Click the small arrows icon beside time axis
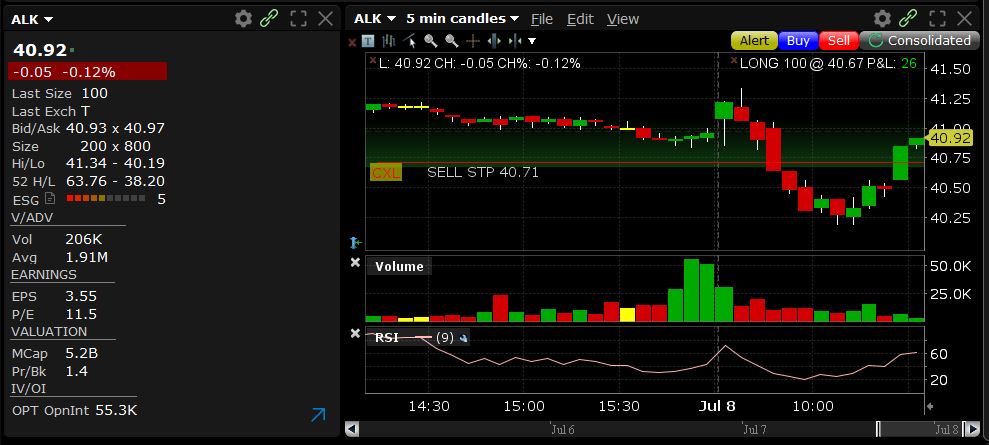The image size is (989, 445). [x=929, y=407]
